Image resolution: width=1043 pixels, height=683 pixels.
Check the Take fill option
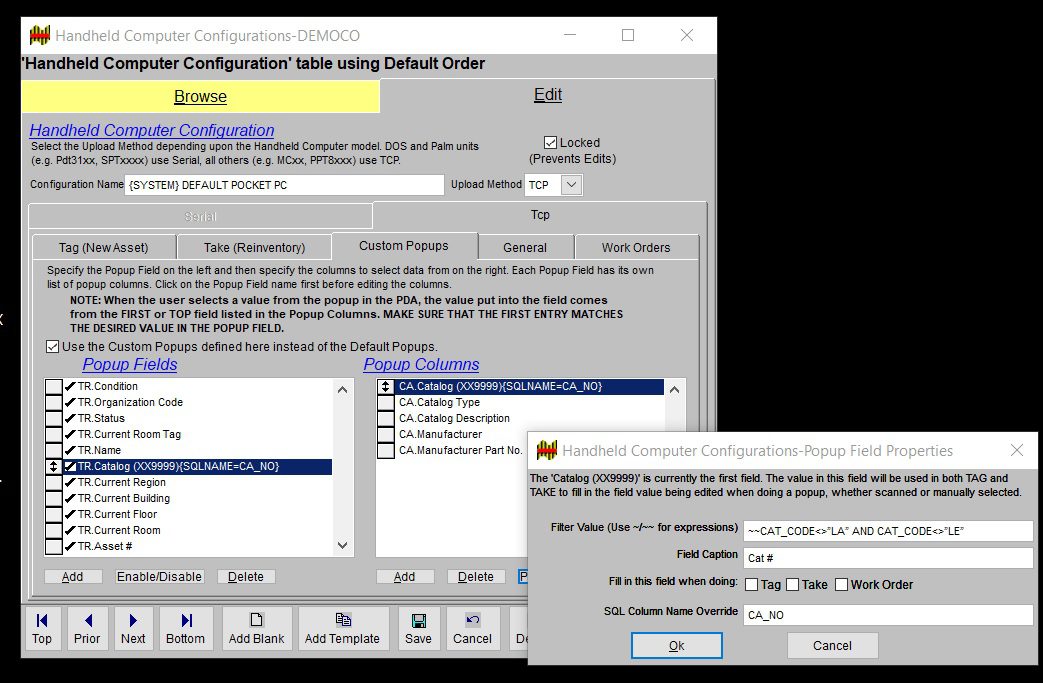(792, 585)
